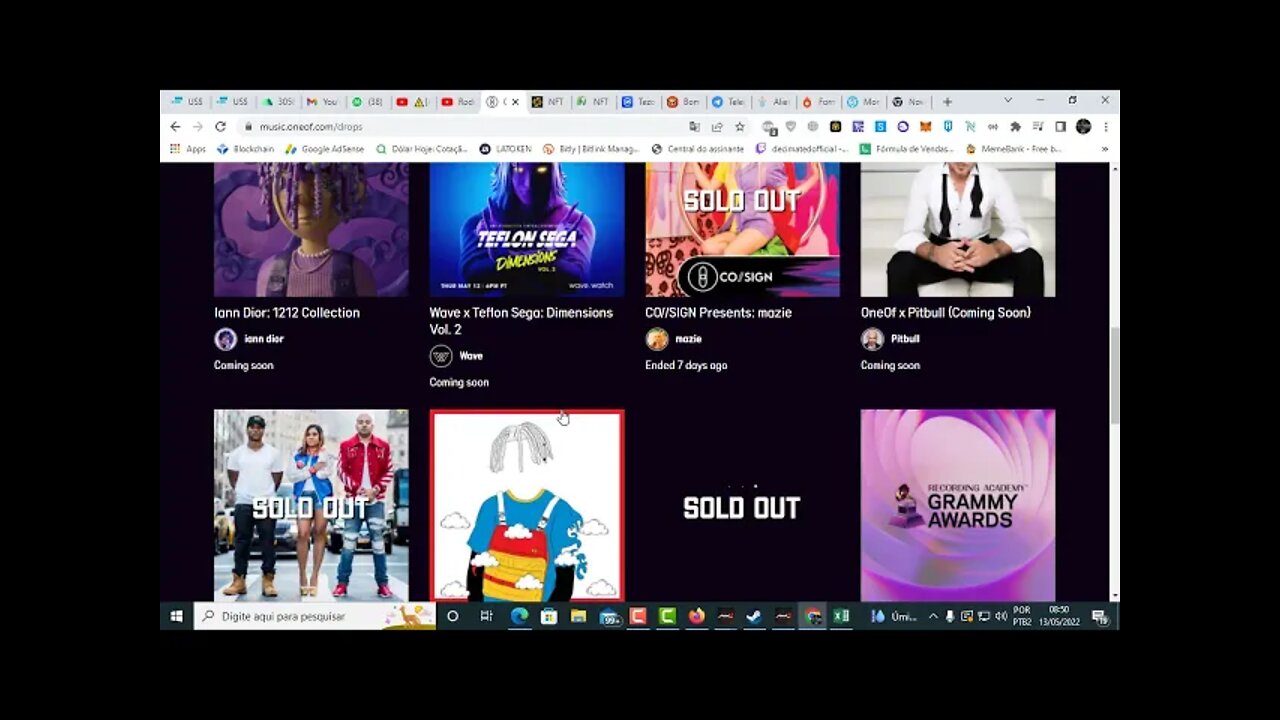Click the 'CO/SIGN Presents: mazie' title

[x=718, y=313]
